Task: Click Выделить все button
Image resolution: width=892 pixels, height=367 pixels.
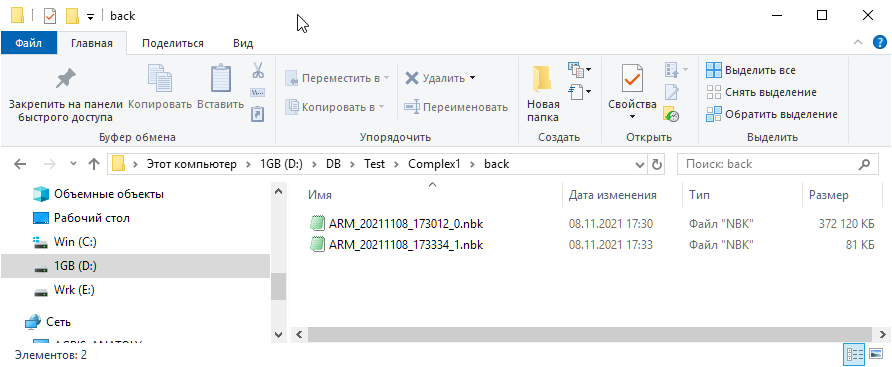Action: (750, 71)
